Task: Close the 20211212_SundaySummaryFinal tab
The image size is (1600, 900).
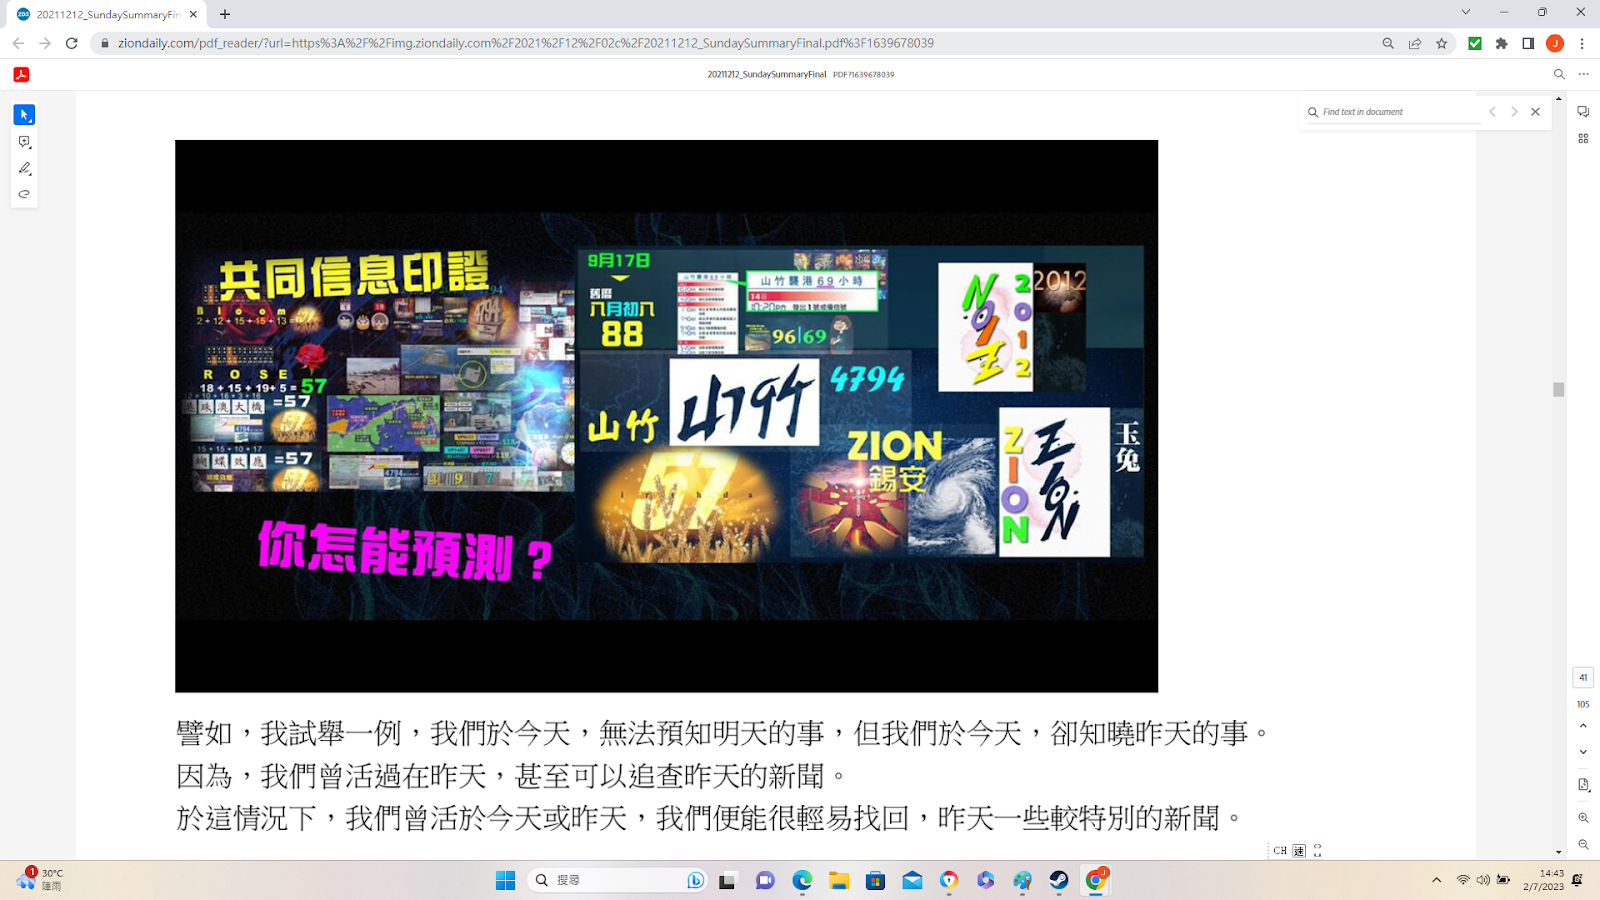Action: click(x=193, y=14)
